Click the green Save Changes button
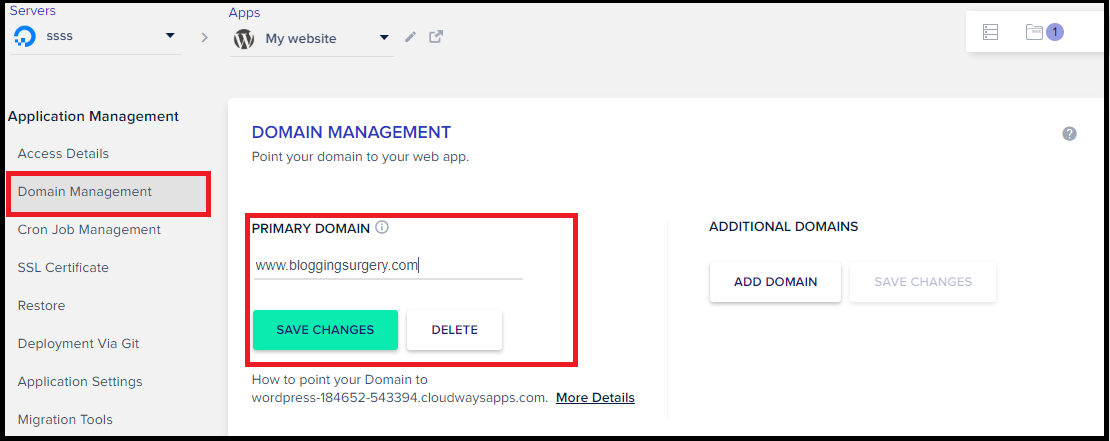The height and width of the screenshot is (441, 1110). click(x=325, y=330)
